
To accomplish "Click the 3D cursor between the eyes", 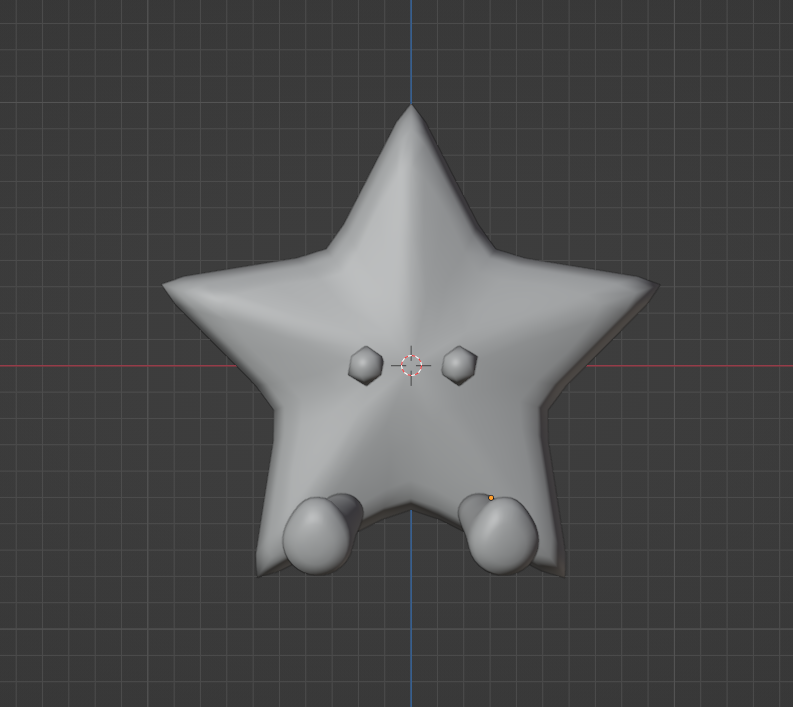I will click(x=411, y=365).
